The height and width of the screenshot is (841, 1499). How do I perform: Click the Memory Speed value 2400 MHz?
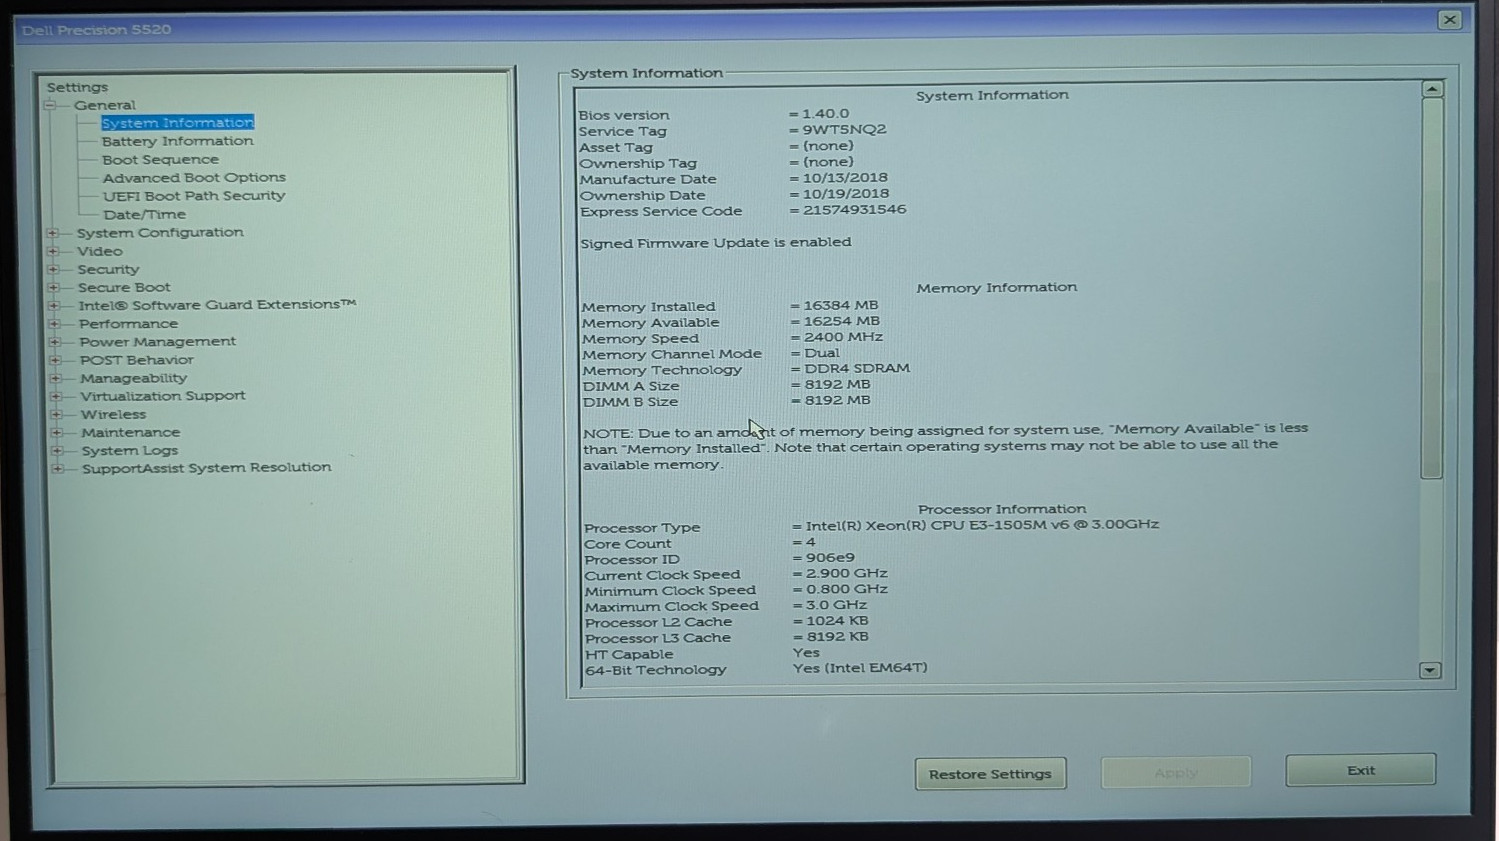(844, 337)
